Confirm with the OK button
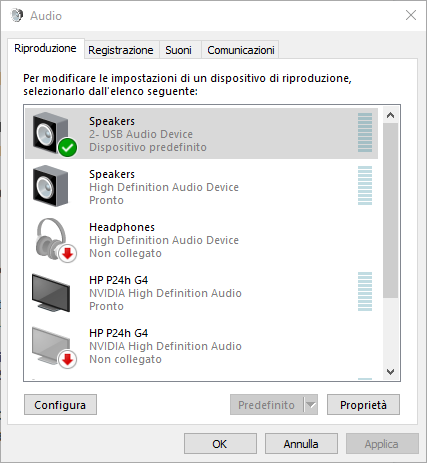The width and height of the screenshot is (427, 463). point(220,444)
